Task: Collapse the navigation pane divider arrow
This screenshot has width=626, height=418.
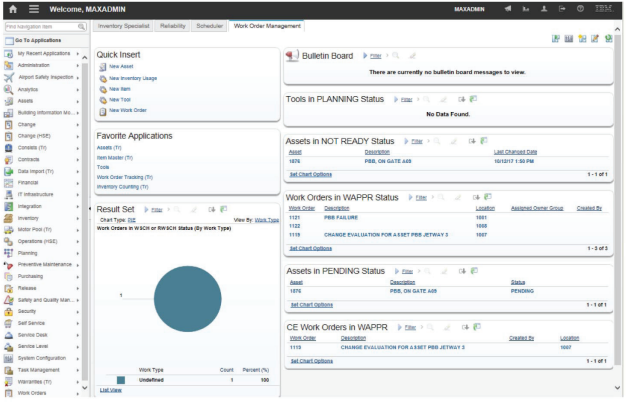Action: pyautogui.click(x=89, y=208)
